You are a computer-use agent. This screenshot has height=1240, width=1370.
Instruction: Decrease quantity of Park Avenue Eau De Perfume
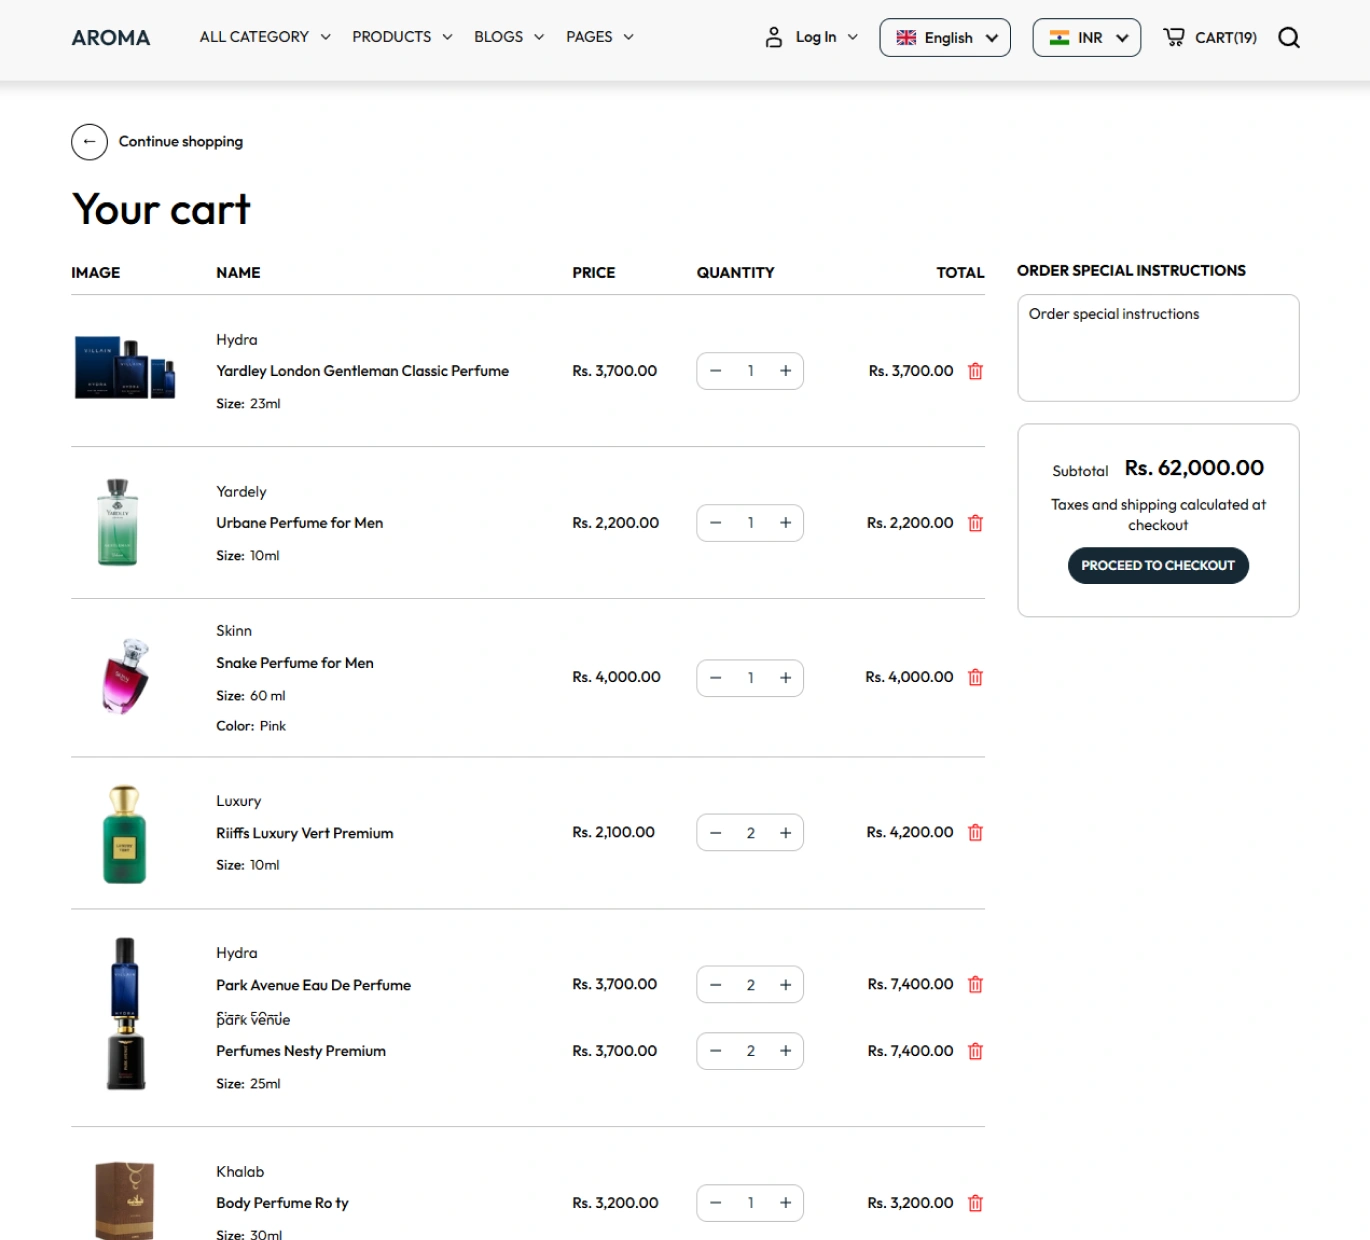click(716, 985)
